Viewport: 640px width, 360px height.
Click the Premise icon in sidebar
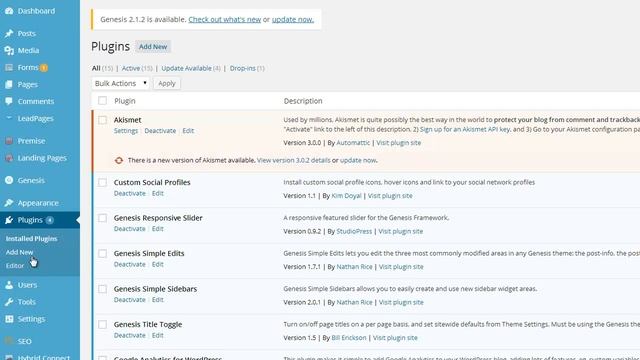click(x=9, y=141)
